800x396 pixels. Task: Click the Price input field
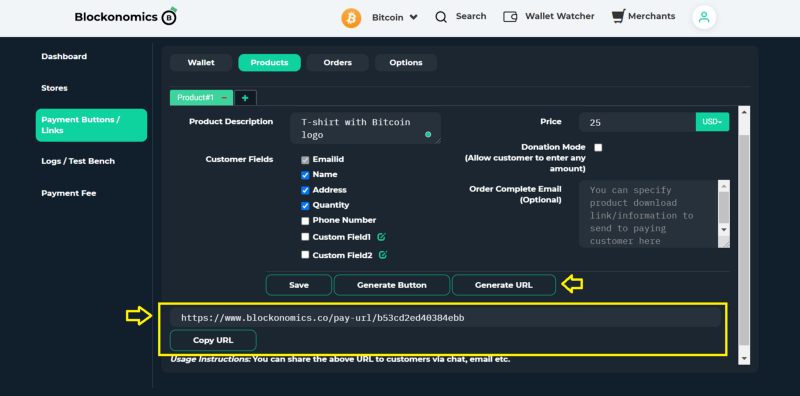coord(637,122)
